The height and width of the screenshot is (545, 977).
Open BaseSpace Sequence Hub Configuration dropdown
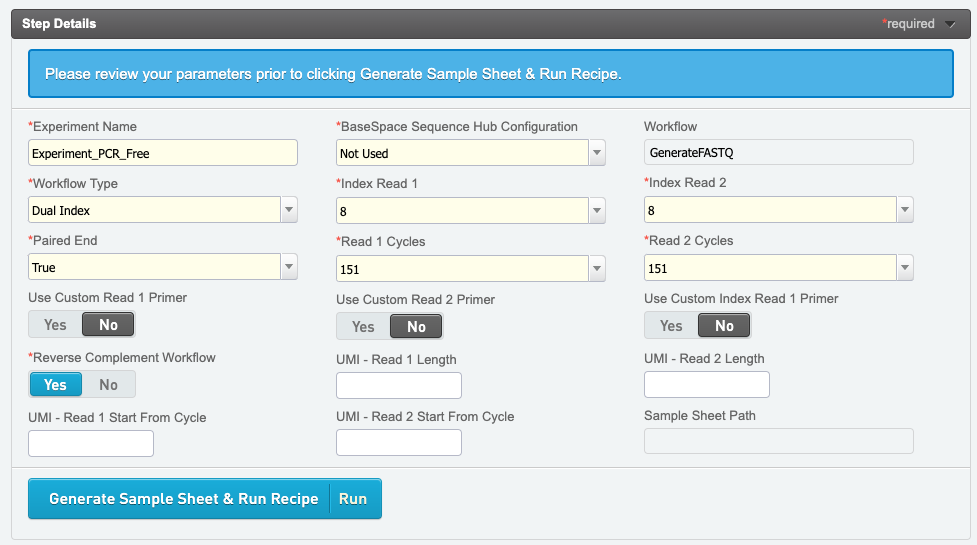(x=597, y=153)
